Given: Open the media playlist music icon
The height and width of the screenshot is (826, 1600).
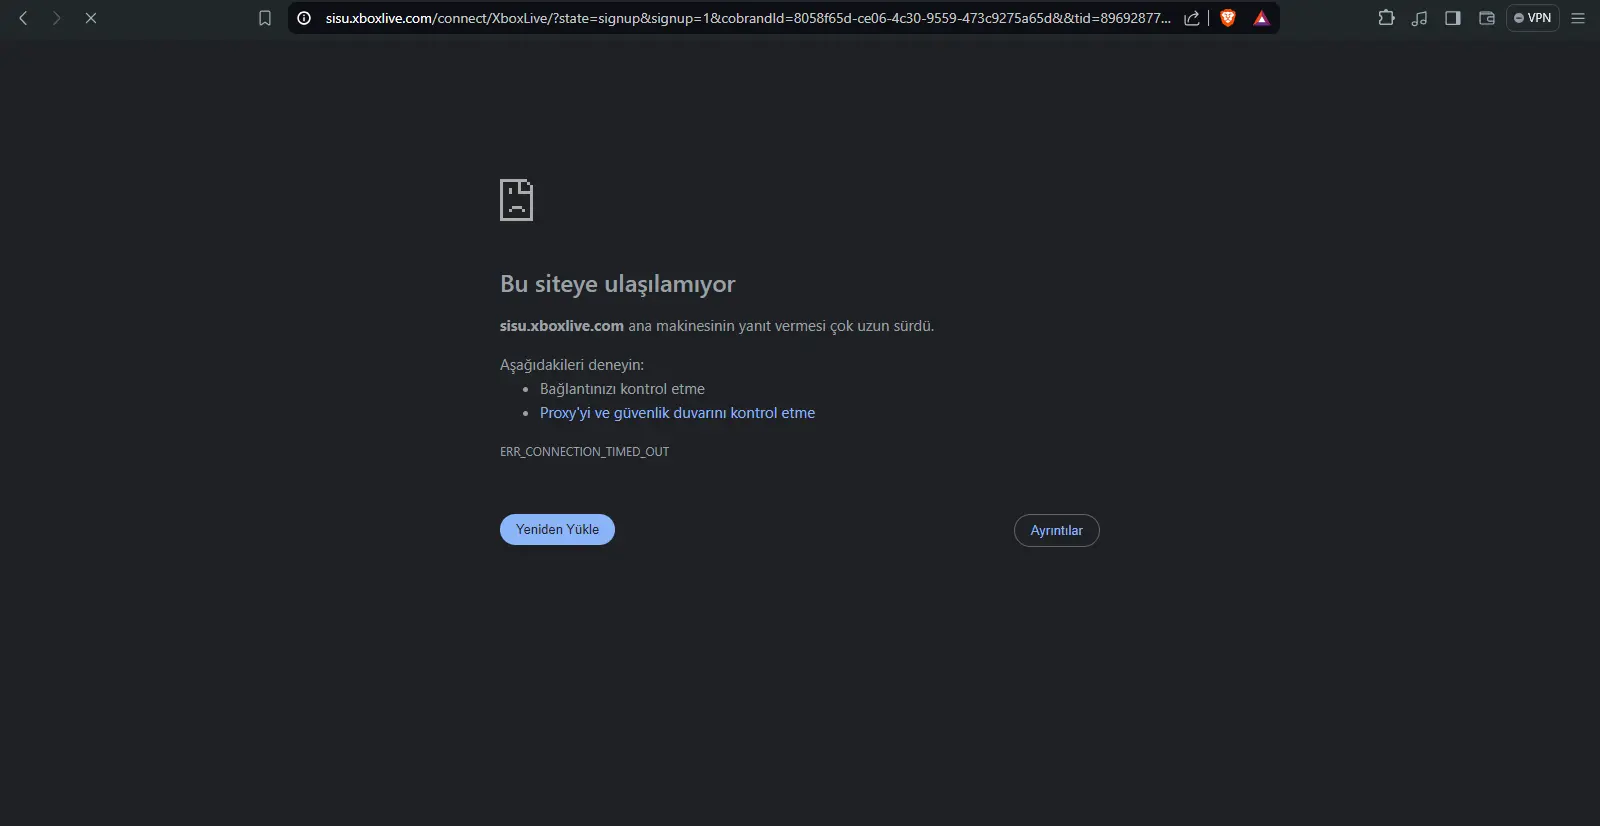Looking at the screenshot, I should [1420, 18].
